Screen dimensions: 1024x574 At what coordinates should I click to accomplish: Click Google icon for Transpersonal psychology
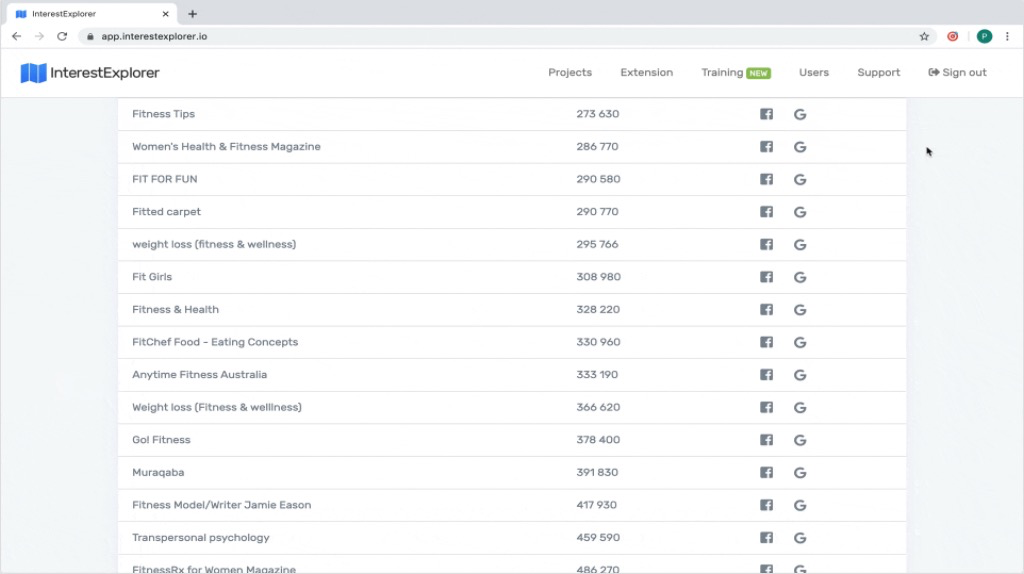tap(800, 539)
